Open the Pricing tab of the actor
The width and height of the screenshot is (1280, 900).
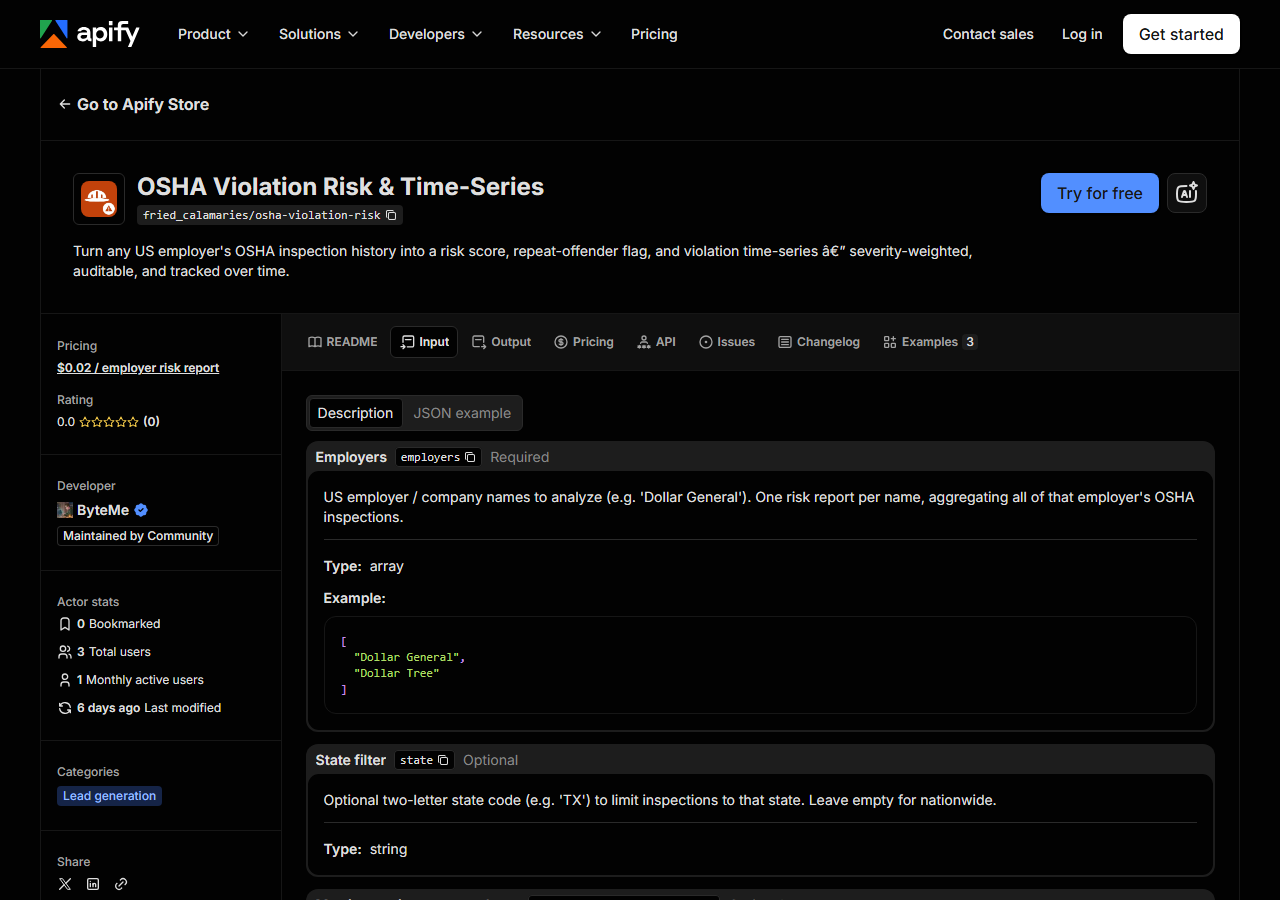point(584,342)
